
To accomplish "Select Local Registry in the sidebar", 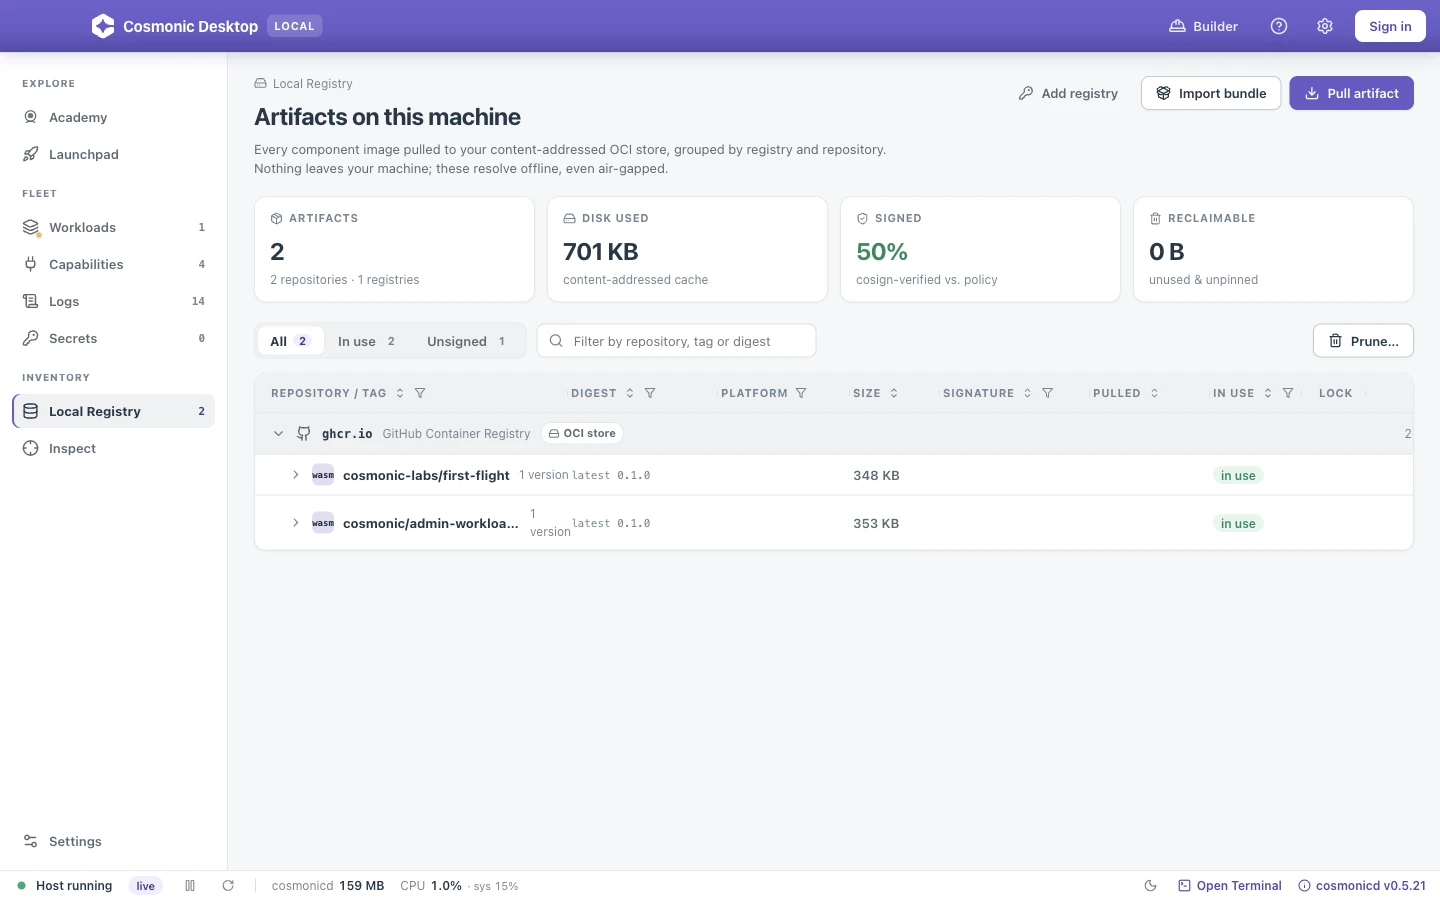I will click(113, 411).
